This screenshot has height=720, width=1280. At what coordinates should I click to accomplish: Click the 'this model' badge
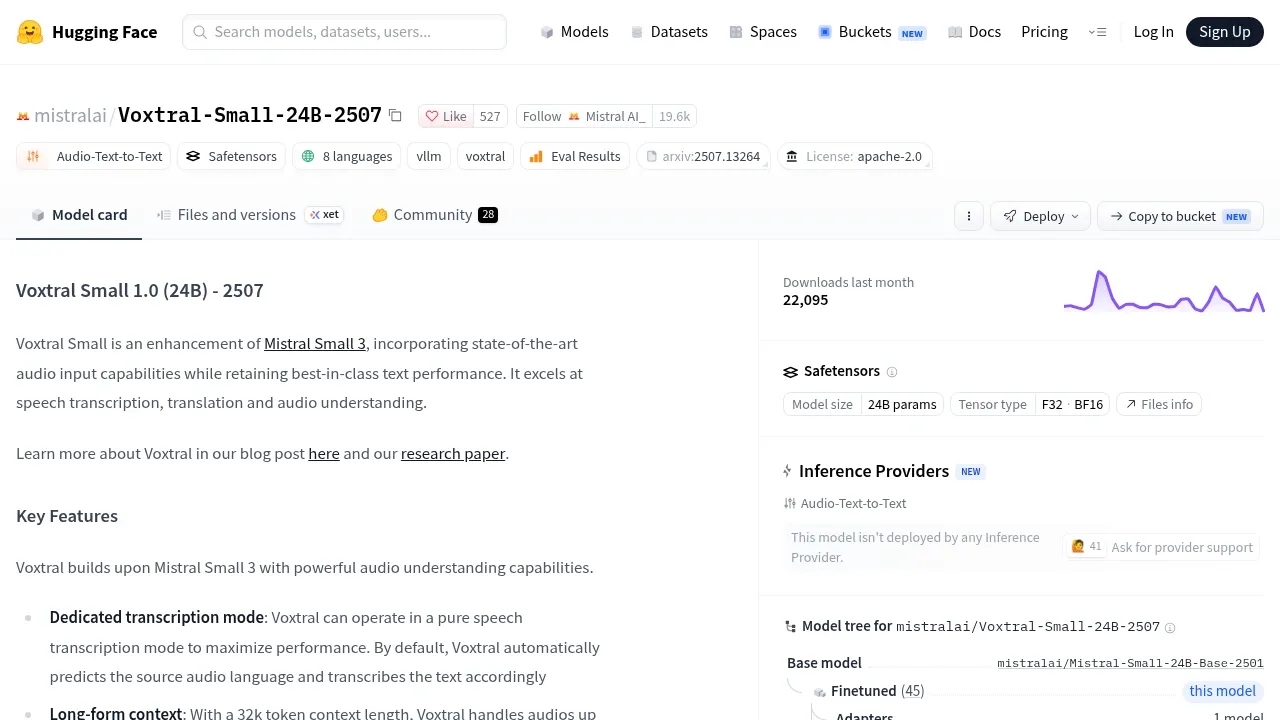[x=1222, y=691]
